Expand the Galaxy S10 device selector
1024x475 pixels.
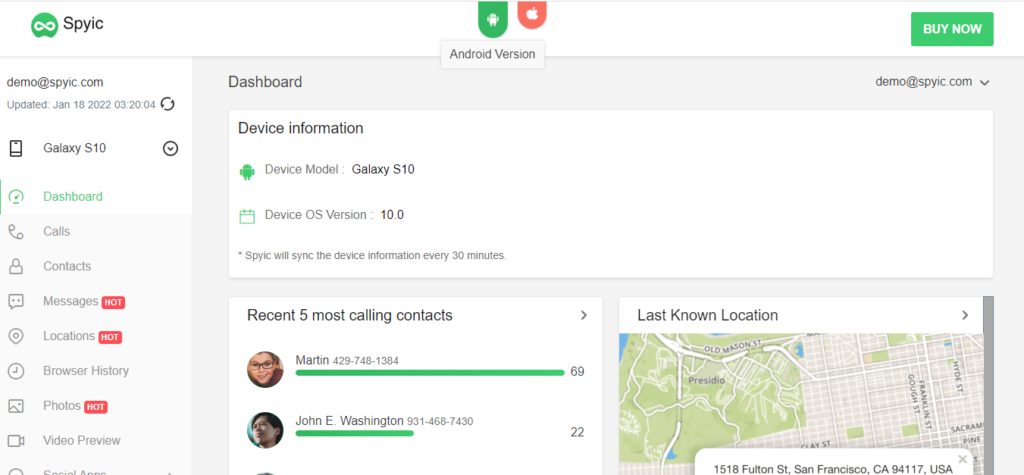[170, 149]
